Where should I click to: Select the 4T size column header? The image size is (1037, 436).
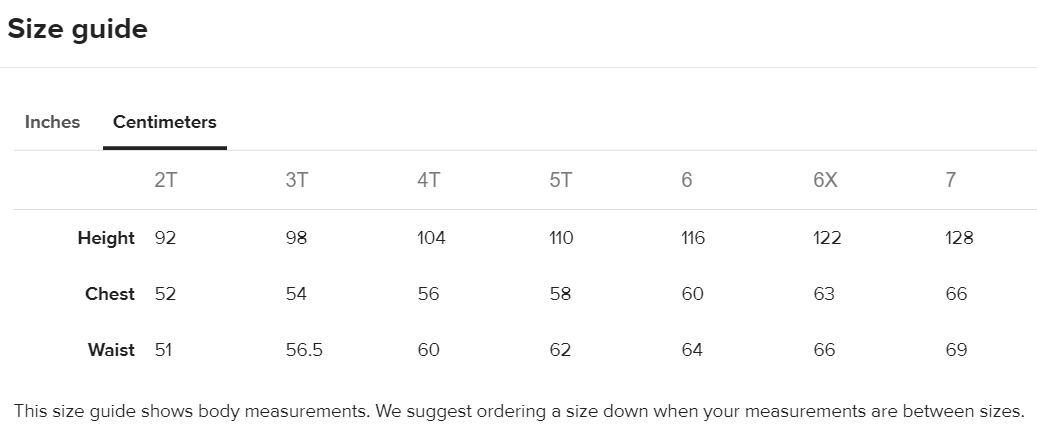coord(429,180)
